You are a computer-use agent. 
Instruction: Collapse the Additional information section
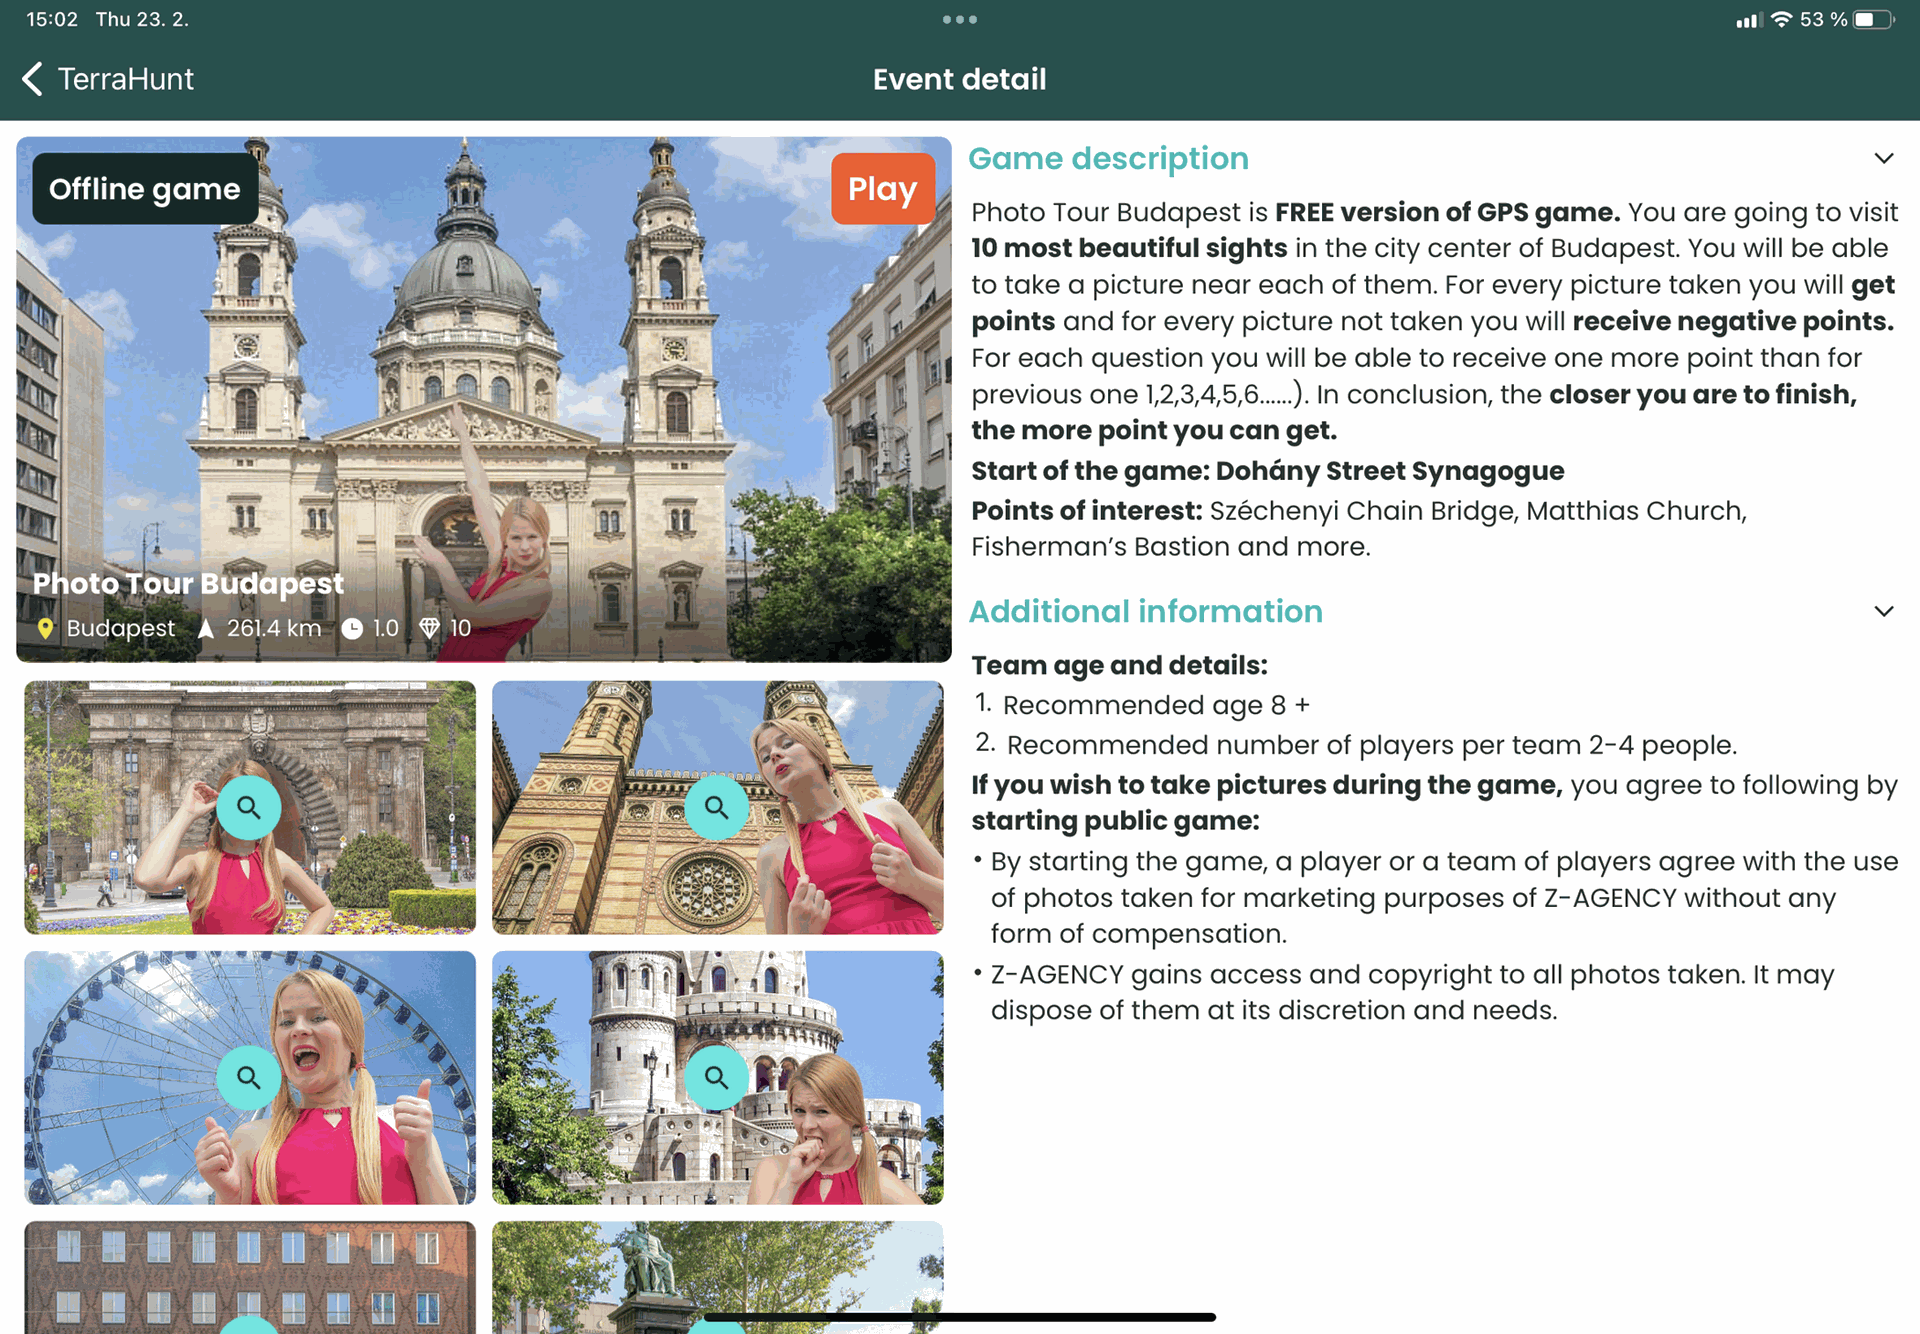click(x=1884, y=611)
